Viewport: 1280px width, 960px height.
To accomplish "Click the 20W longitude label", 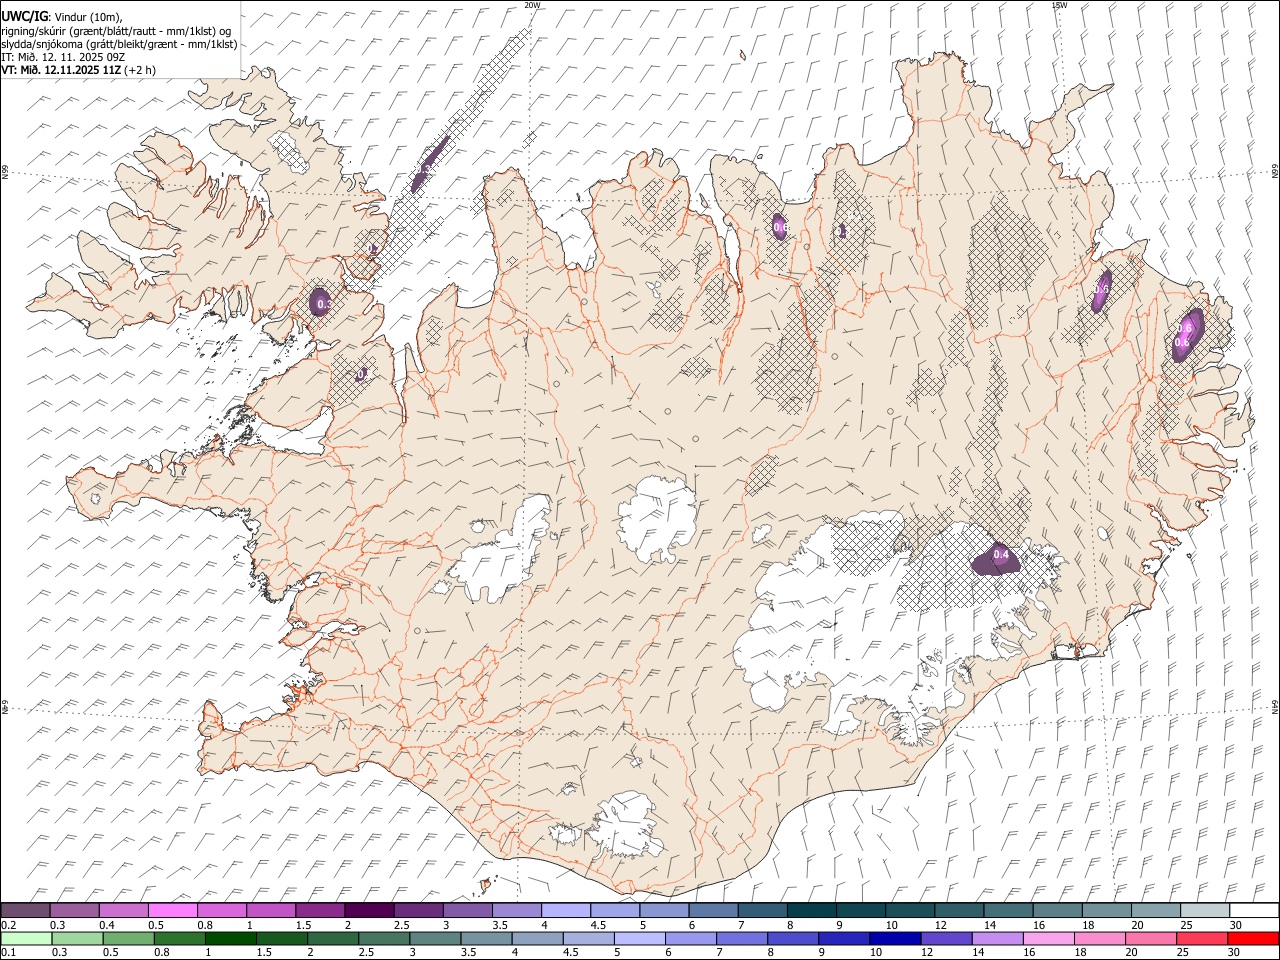I will [532, 5].
